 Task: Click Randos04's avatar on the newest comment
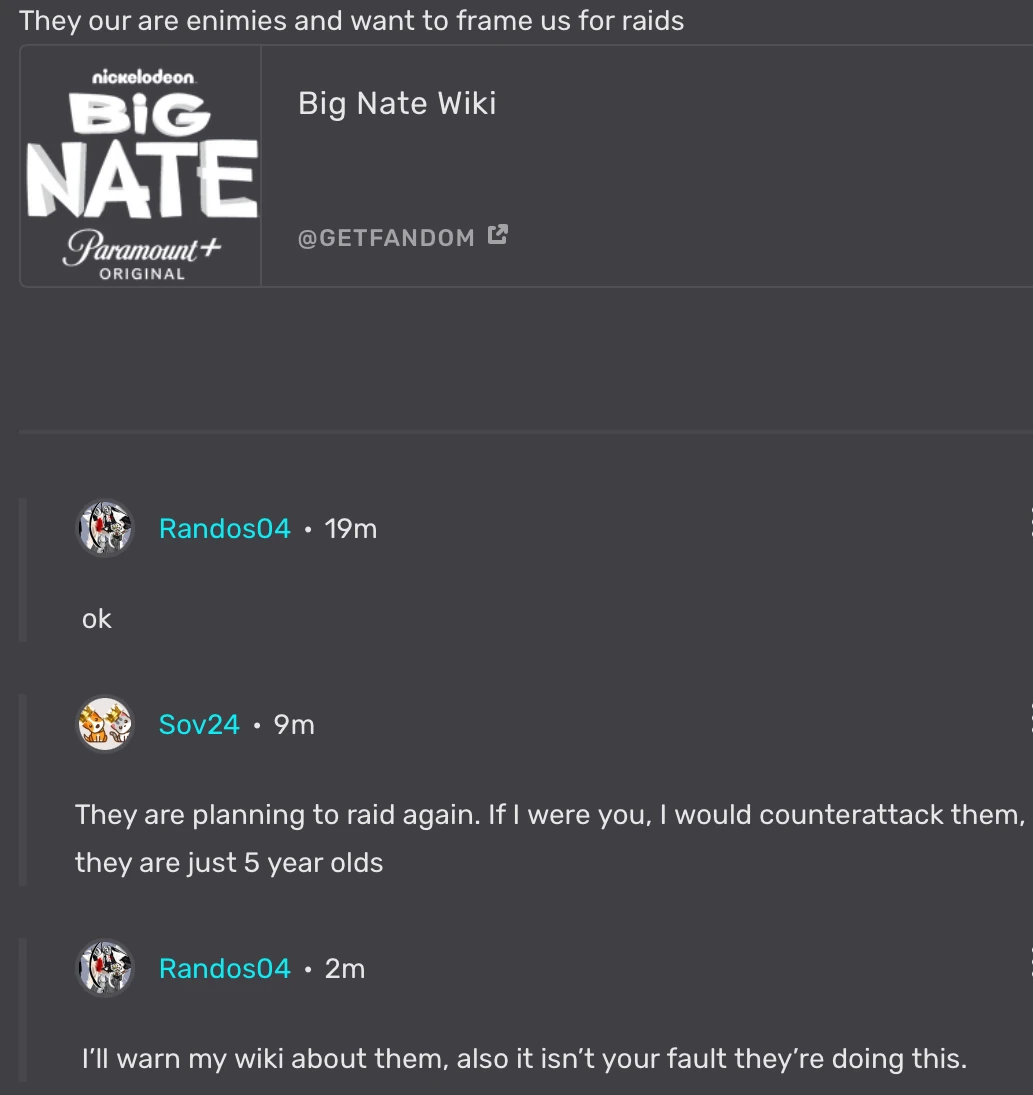[x=104, y=967]
